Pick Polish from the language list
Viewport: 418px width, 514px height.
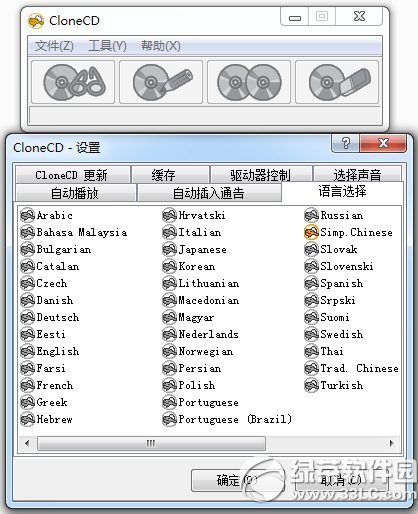(x=197, y=385)
